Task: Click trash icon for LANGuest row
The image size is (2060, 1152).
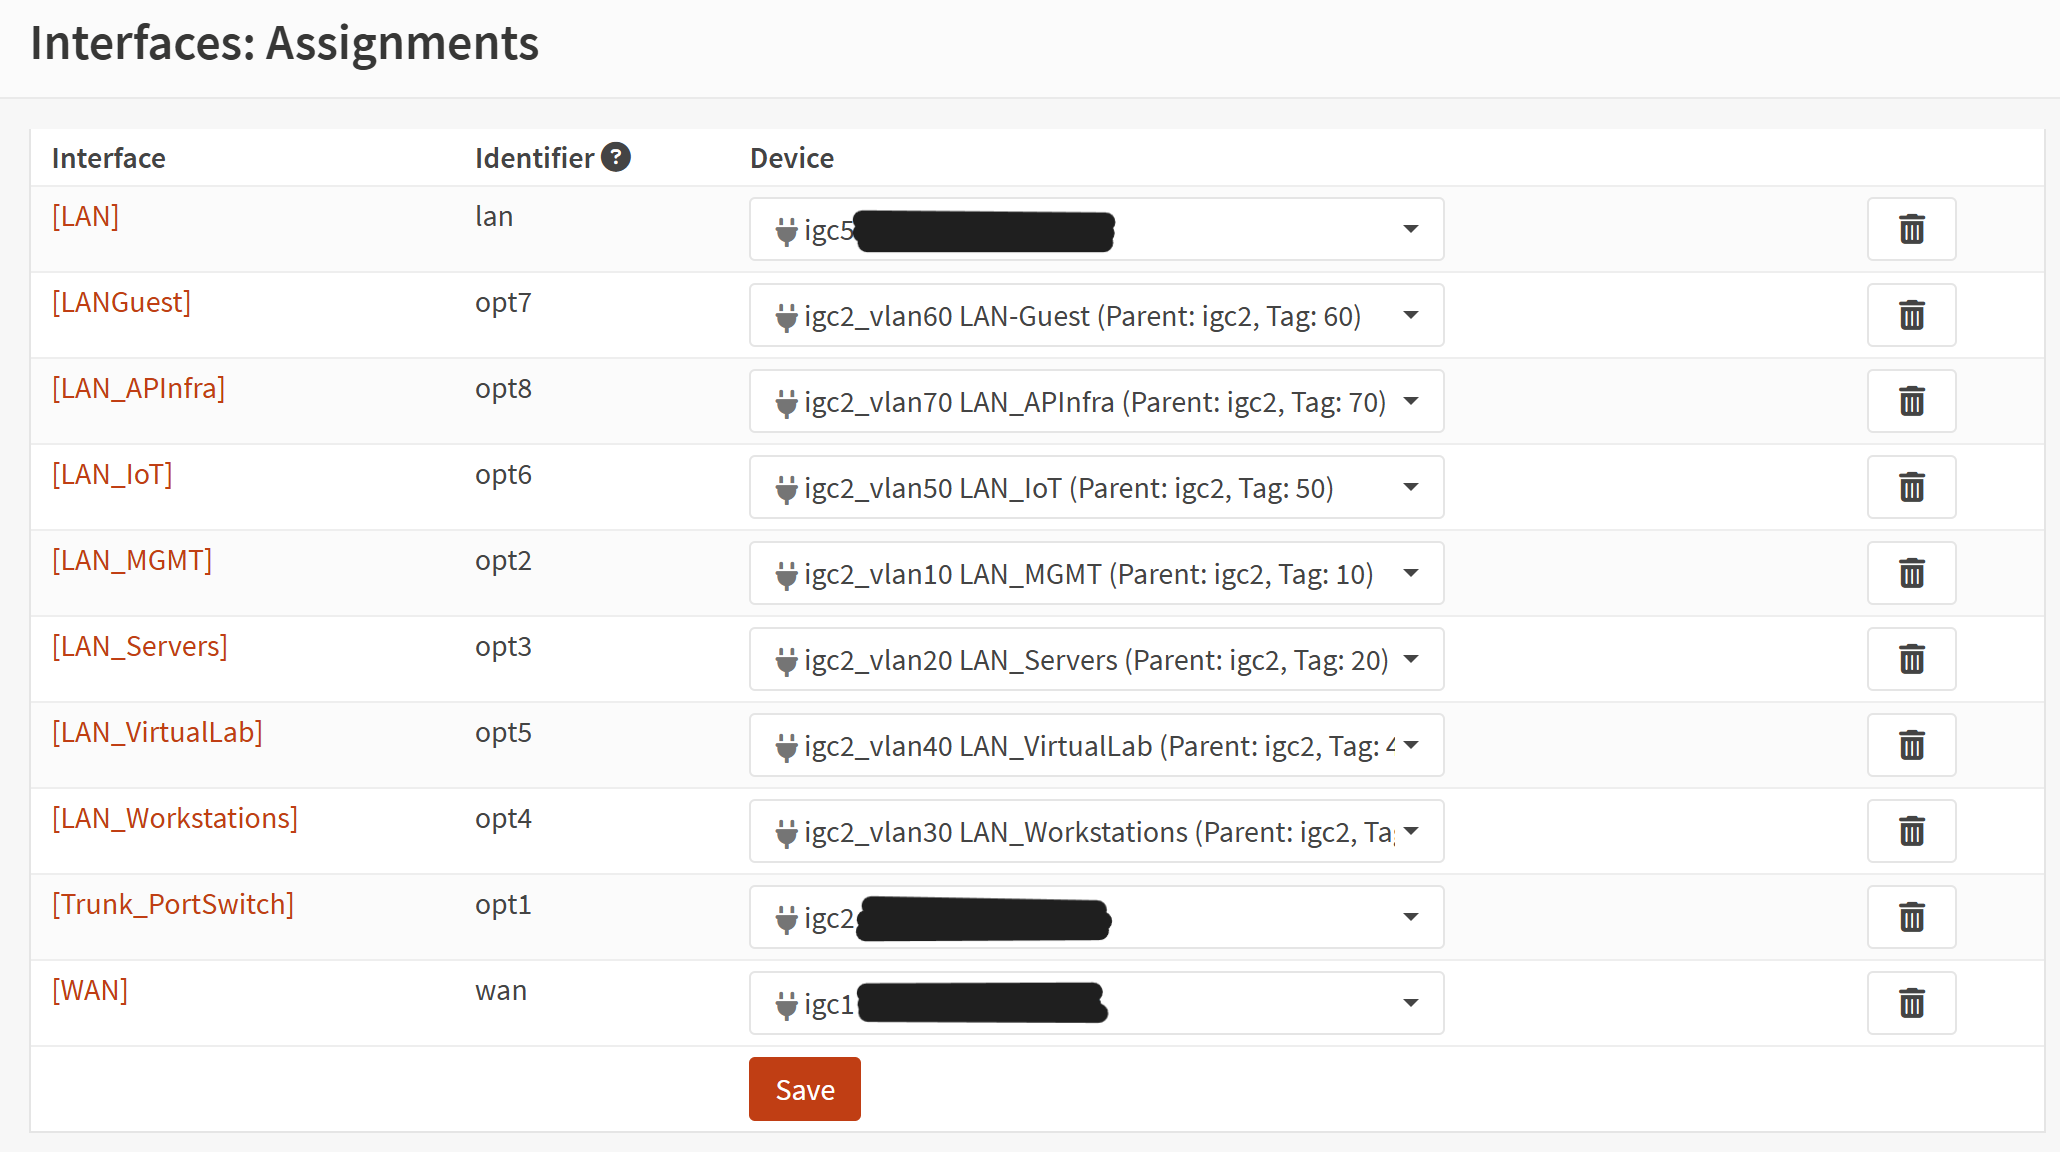Action: pyautogui.click(x=1911, y=315)
